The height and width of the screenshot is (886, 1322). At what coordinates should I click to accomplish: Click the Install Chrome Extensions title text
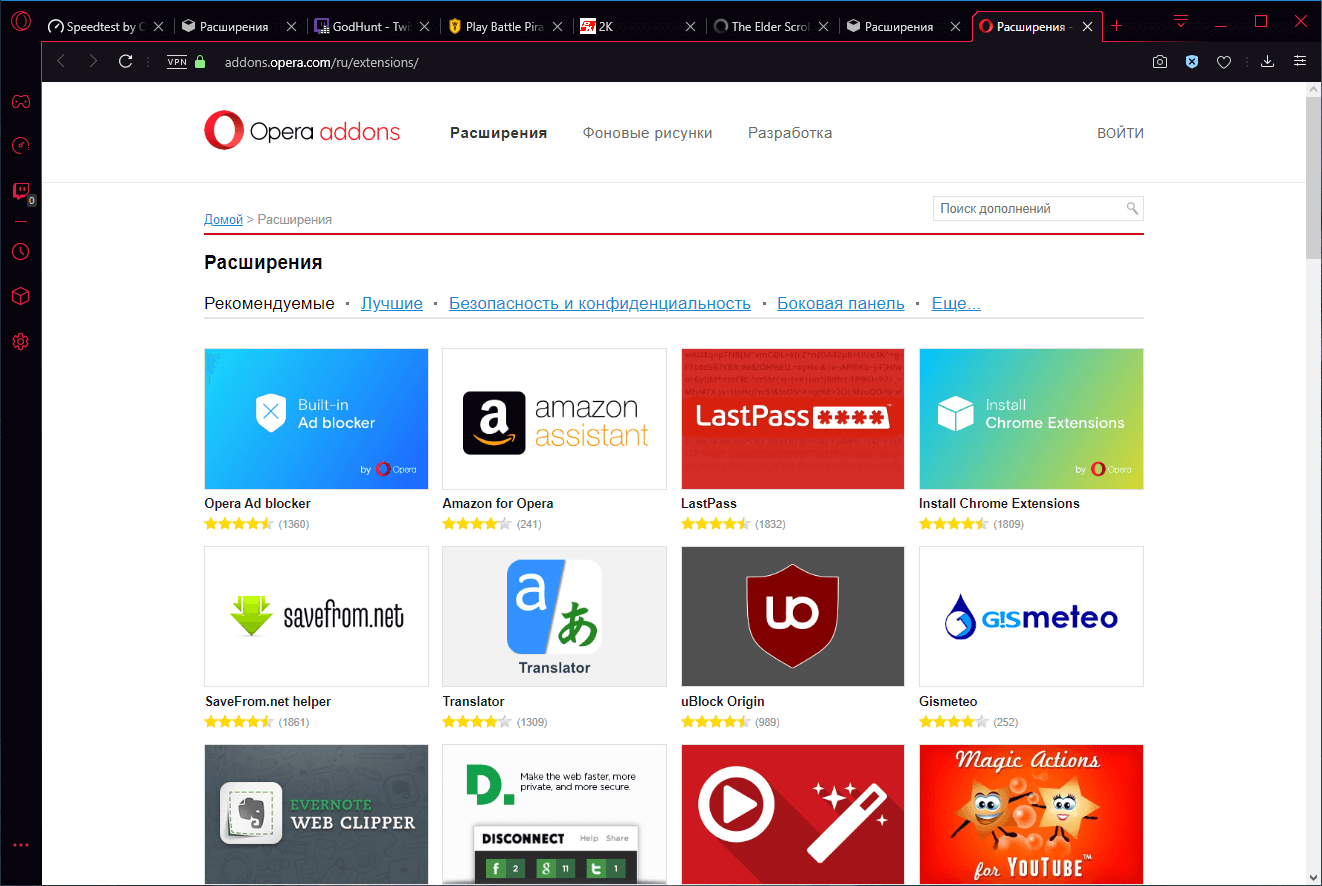click(x=999, y=503)
